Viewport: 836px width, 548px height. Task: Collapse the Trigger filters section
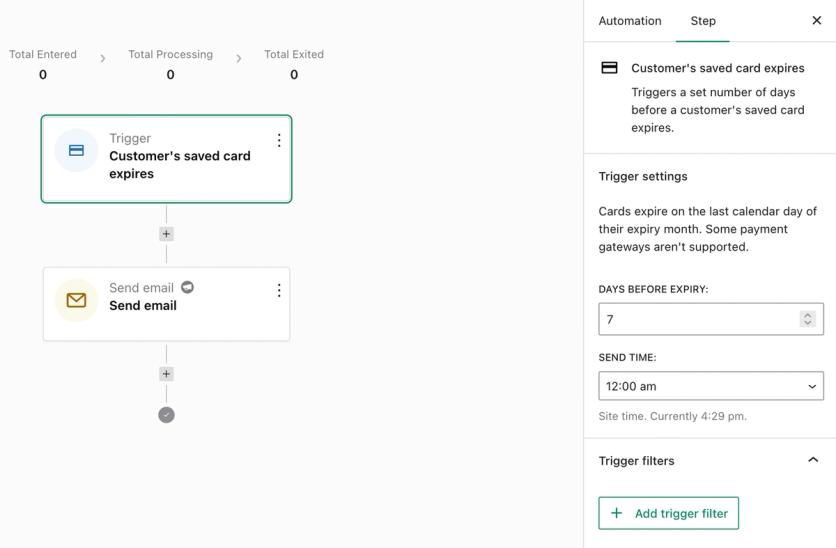(x=813, y=460)
